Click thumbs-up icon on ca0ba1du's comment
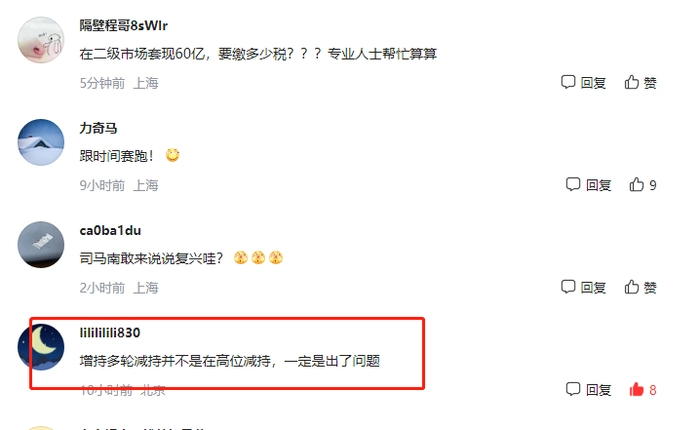700x430 pixels. point(631,287)
